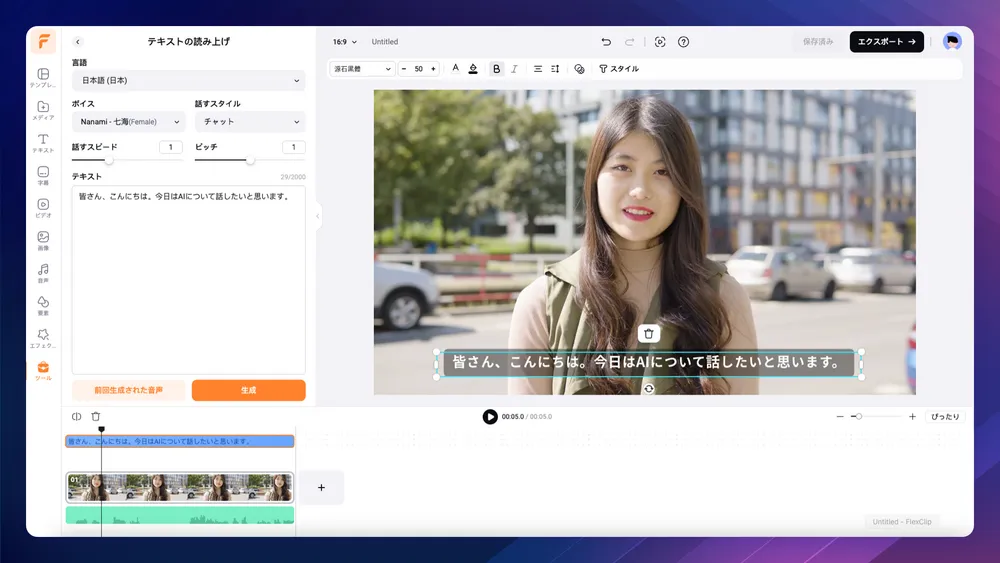Viewport: 1000px width, 563px height.
Task: Zoom out the timeline with minus
Action: click(x=840, y=416)
